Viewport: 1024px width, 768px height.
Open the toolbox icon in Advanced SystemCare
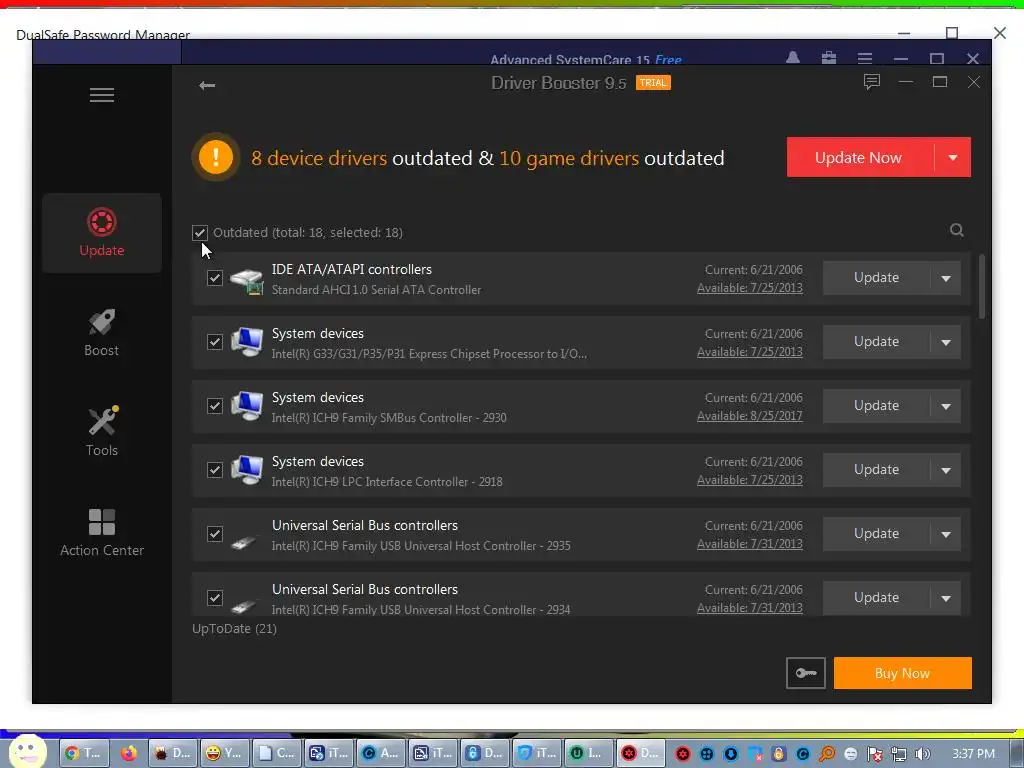(x=829, y=57)
